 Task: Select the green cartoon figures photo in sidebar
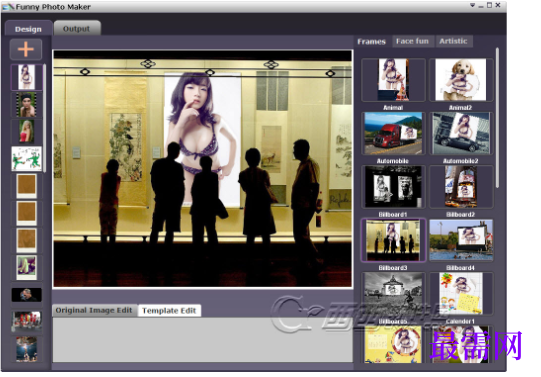pyautogui.click(x=27, y=159)
